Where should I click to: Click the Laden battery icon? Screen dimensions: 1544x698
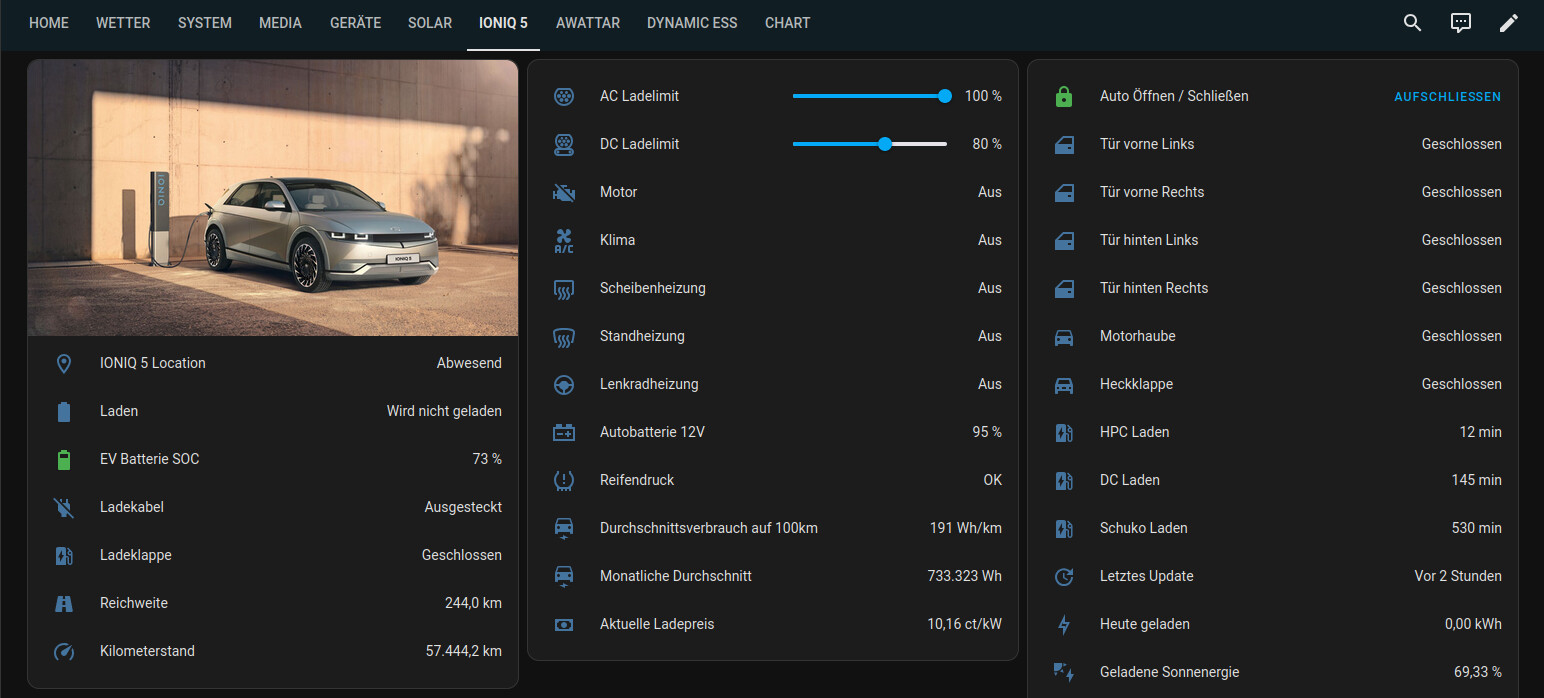click(64, 412)
